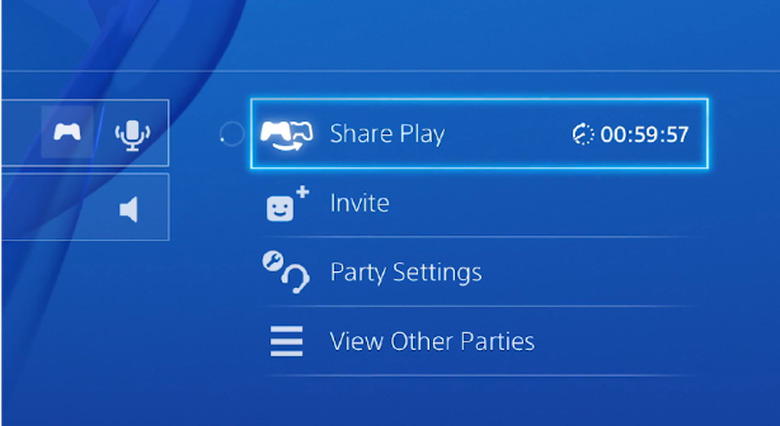The image size is (780, 426).
Task: Choose the Invite menu entry text
Action: click(360, 203)
